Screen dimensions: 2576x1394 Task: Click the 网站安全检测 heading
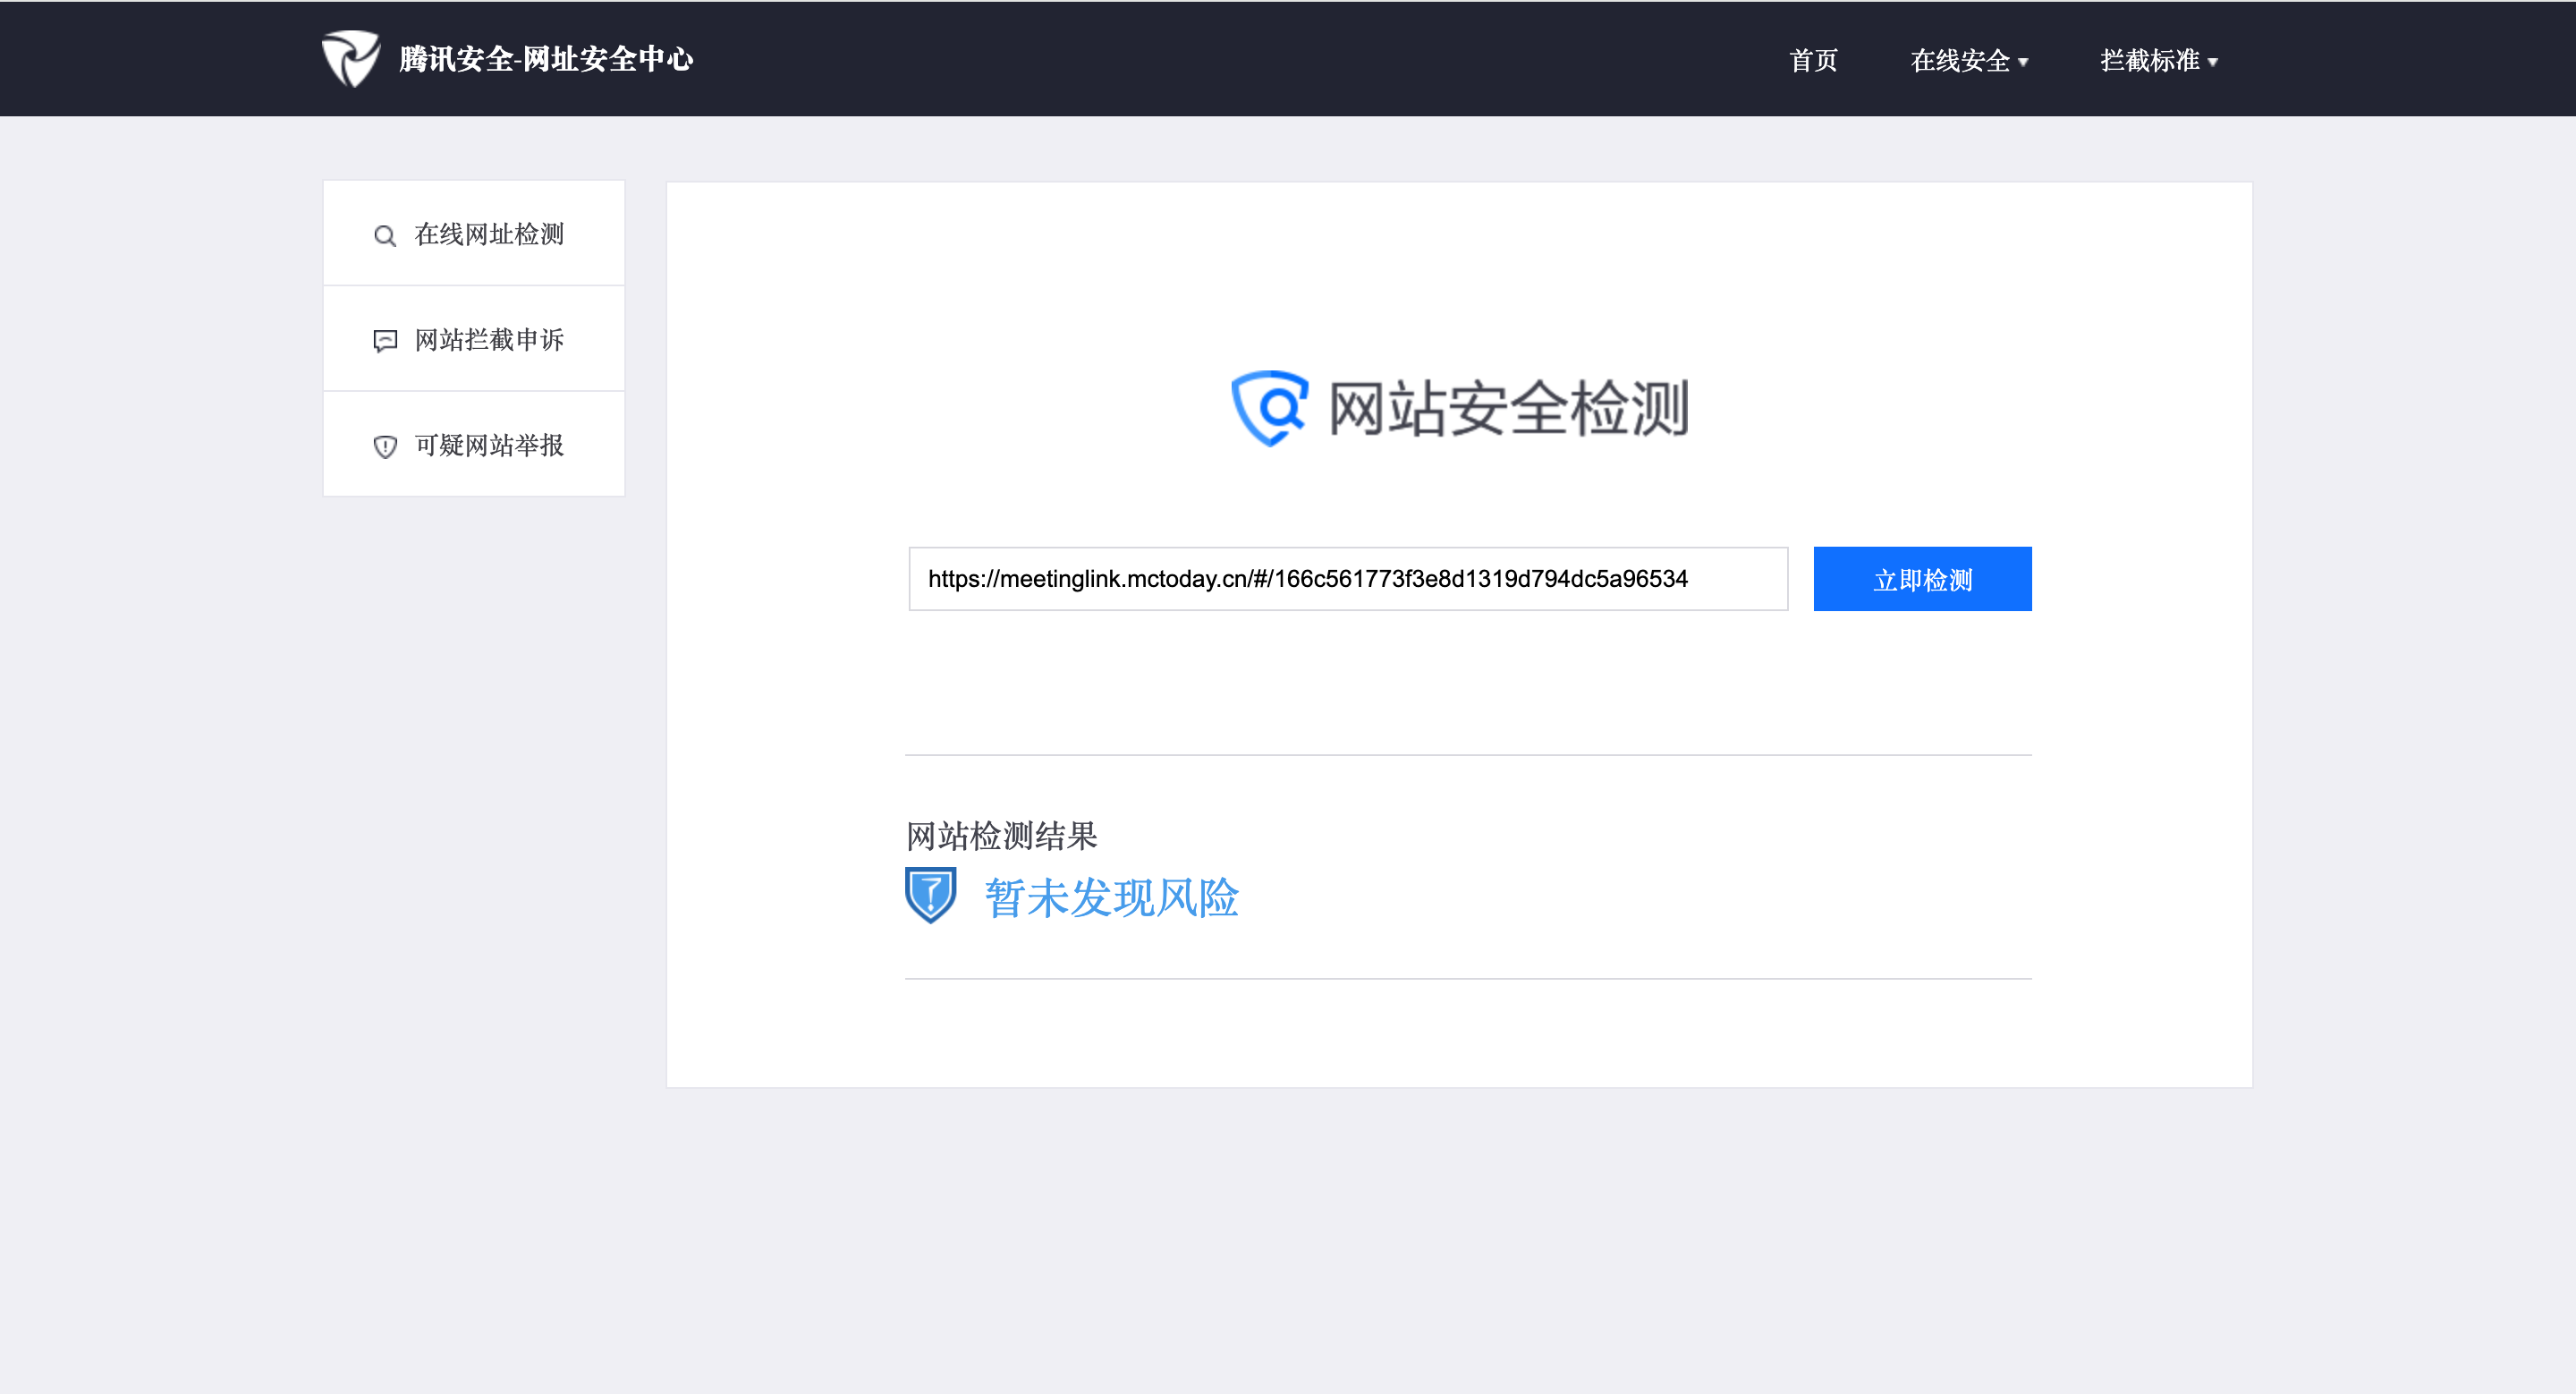click(x=1508, y=408)
